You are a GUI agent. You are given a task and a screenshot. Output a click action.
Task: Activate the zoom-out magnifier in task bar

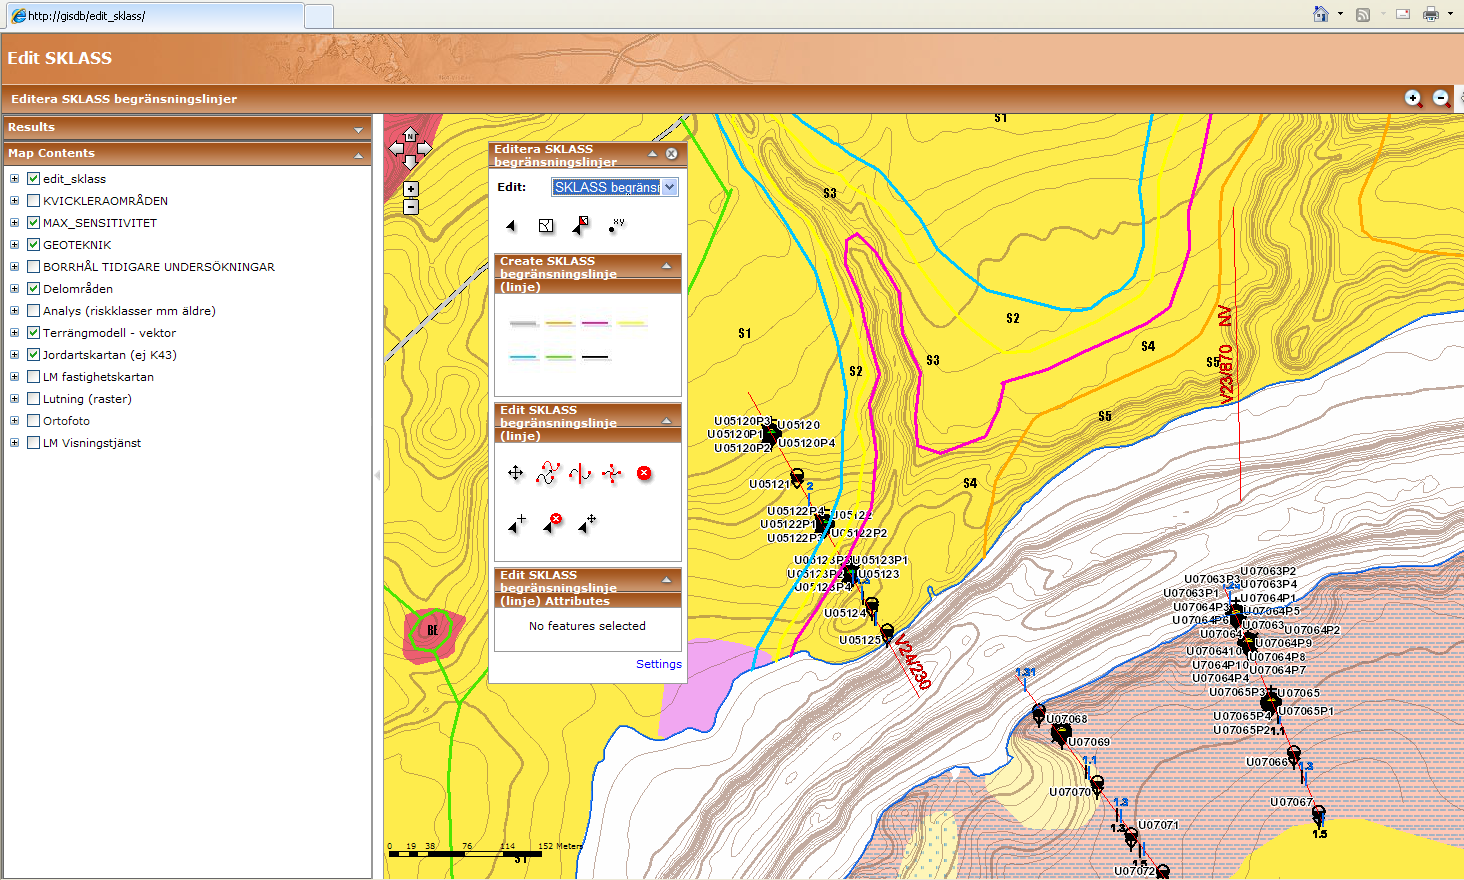click(1441, 98)
